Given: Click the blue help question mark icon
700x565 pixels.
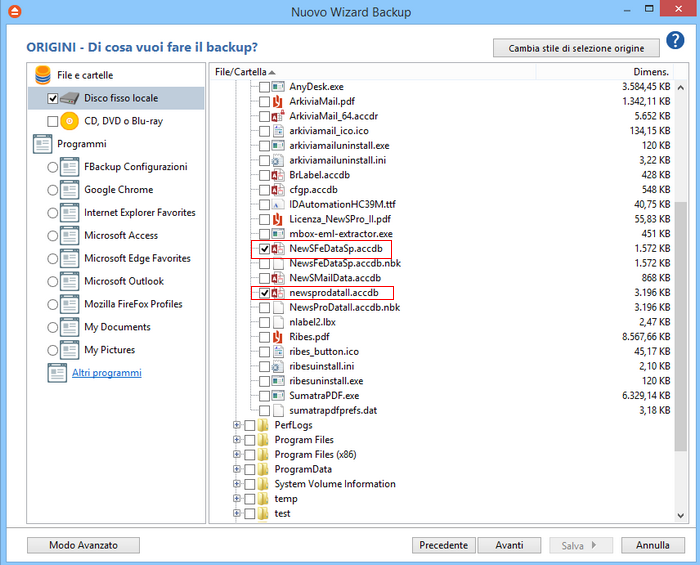Looking at the screenshot, I should click(675, 41).
